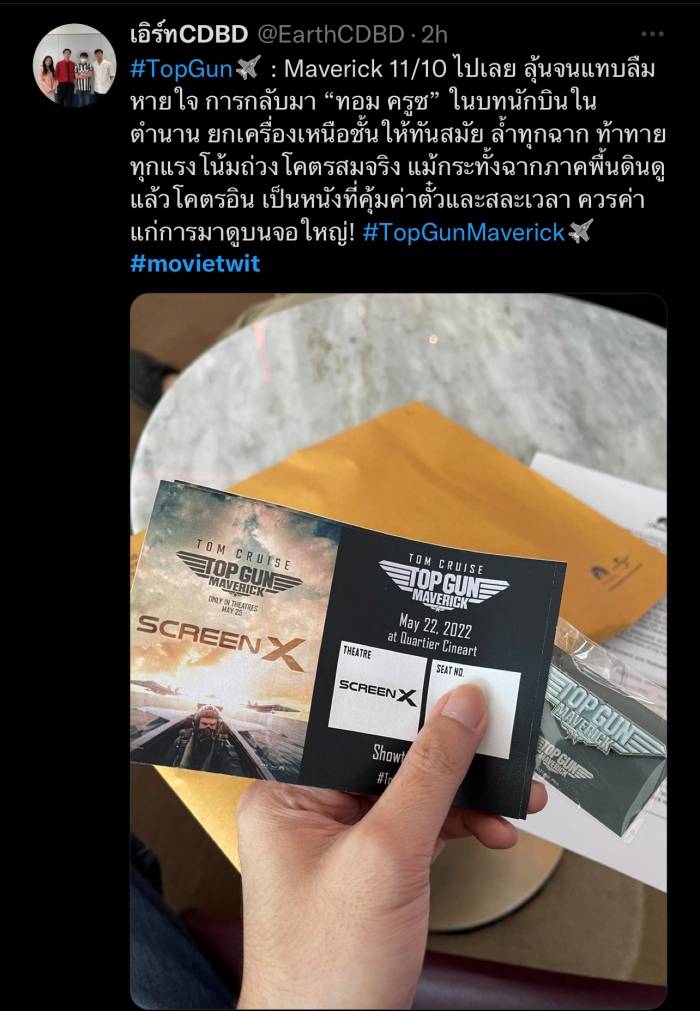Open the tweet's three-dot more options menu
The image size is (700, 1011).
pyautogui.click(x=652, y=34)
